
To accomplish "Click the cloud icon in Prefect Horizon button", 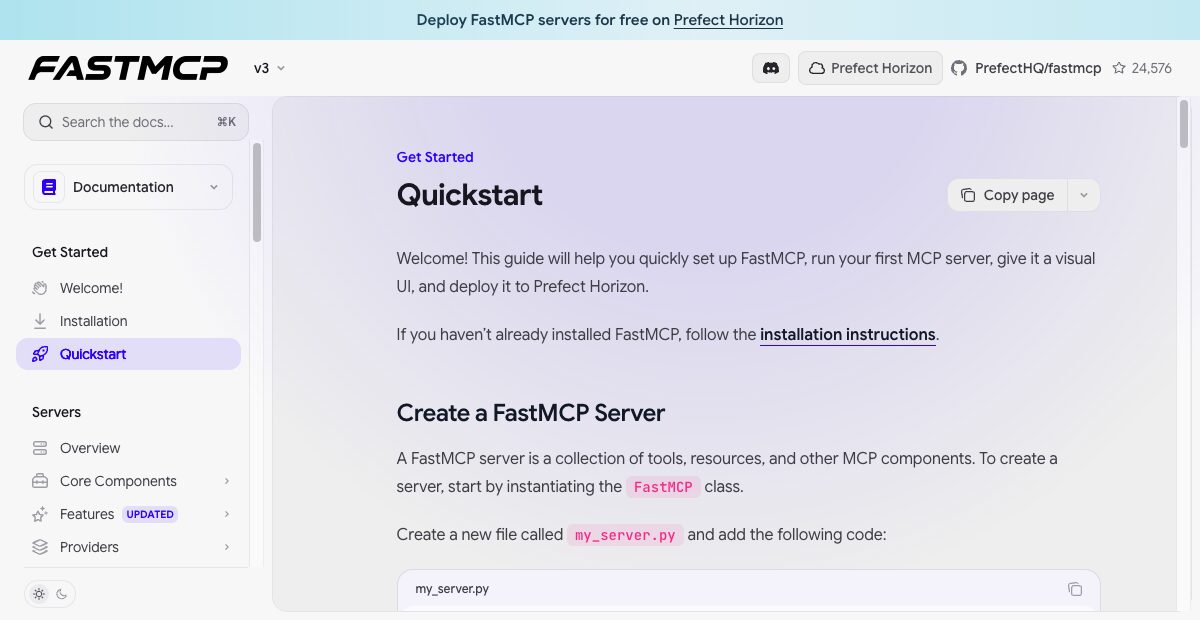I will tap(817, 68).
